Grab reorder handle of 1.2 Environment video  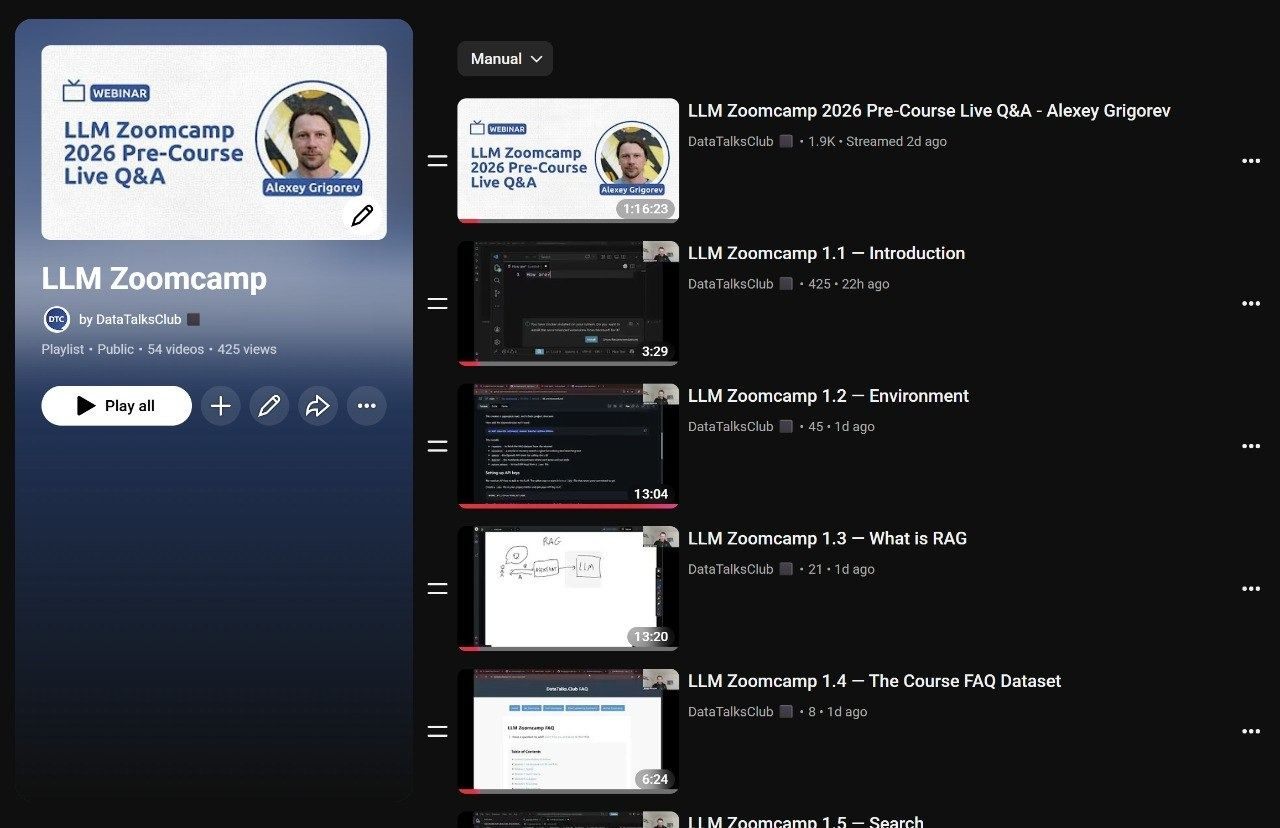coord(437,446)
